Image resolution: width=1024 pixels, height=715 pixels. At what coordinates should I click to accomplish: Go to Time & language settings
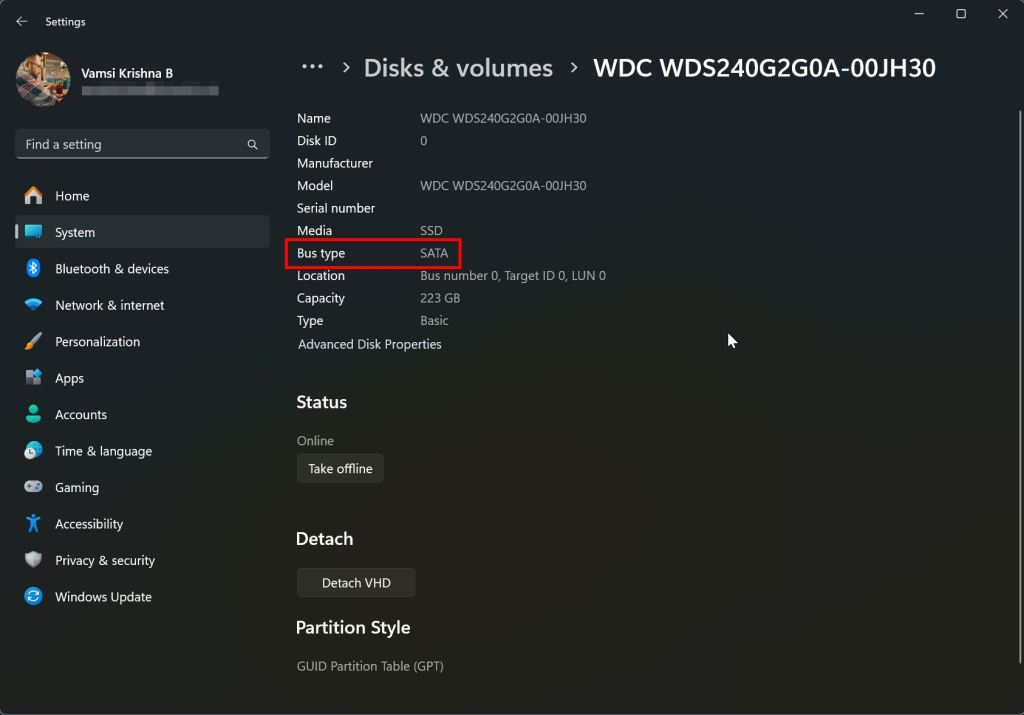click(x=142, y=451)
